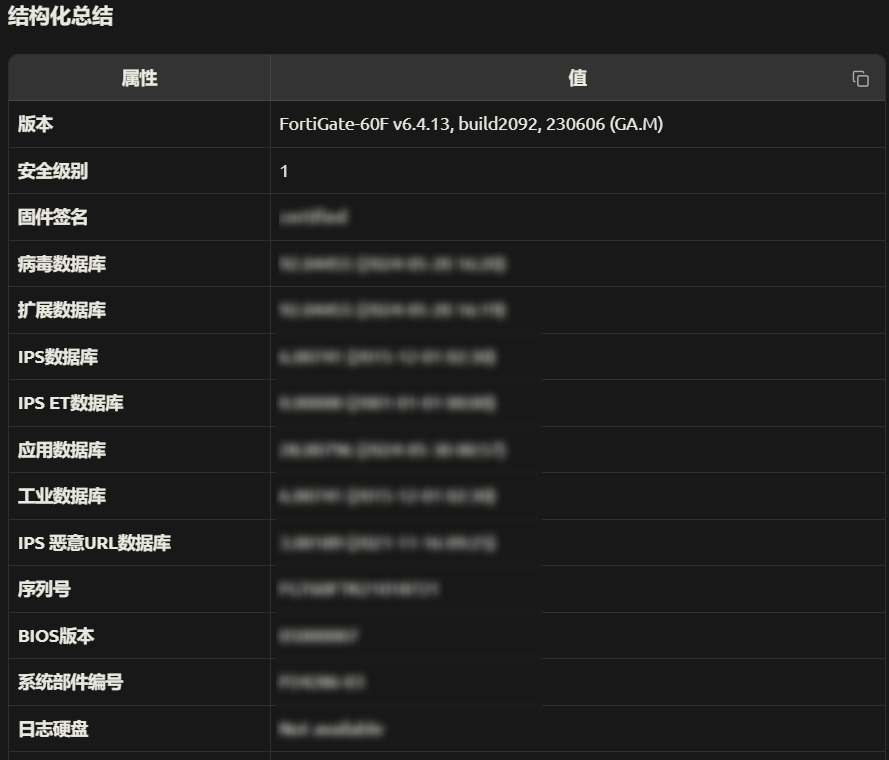
Task: Copy the table using the copy icon
Action: point(860,79)
